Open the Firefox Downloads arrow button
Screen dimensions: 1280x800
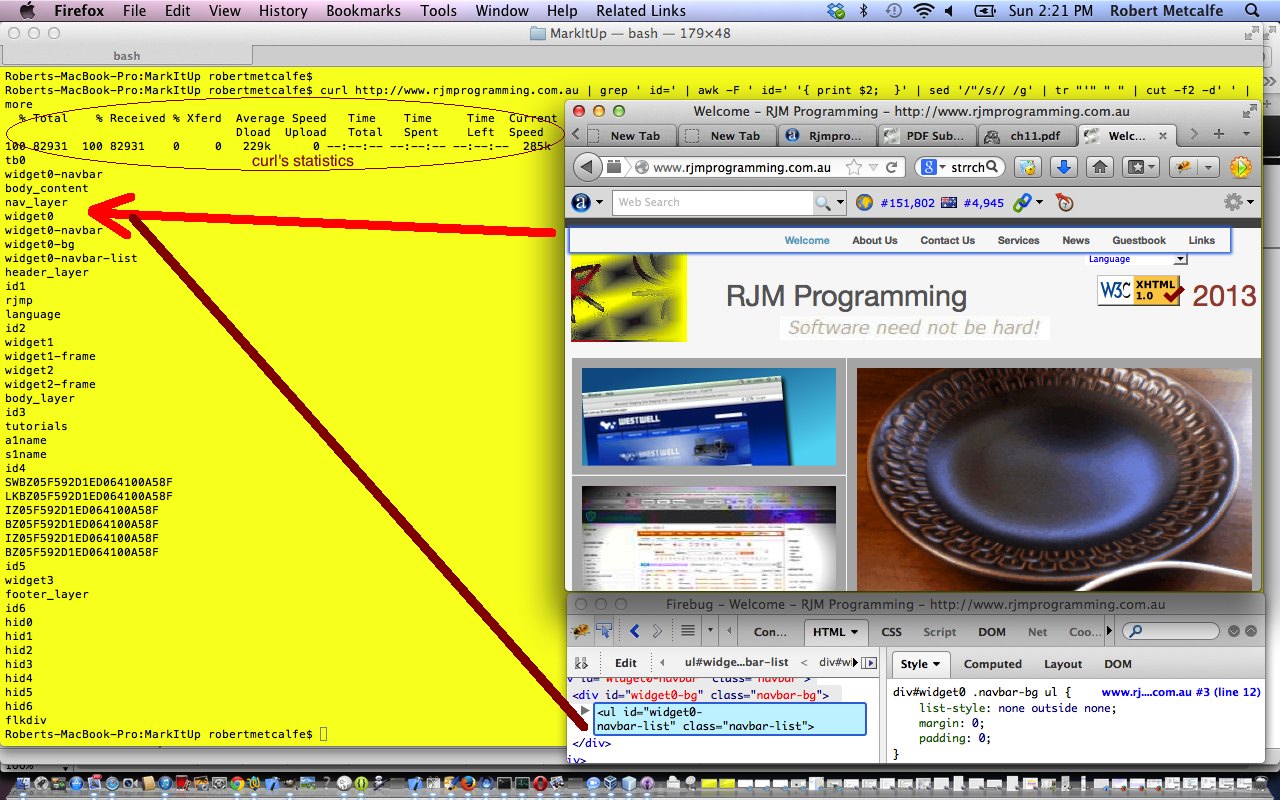tap(1065, 167)
